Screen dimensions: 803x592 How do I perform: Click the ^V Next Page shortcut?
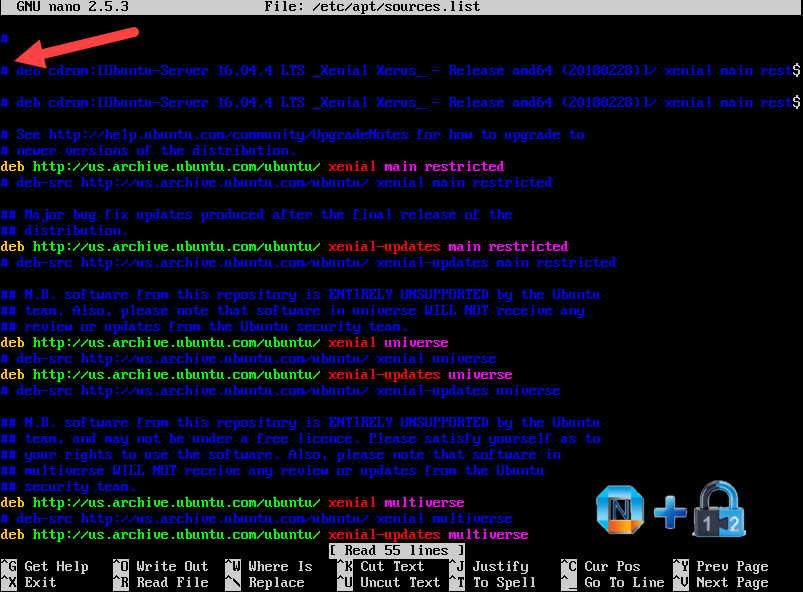pyautogui.click(x=721, y=582)
